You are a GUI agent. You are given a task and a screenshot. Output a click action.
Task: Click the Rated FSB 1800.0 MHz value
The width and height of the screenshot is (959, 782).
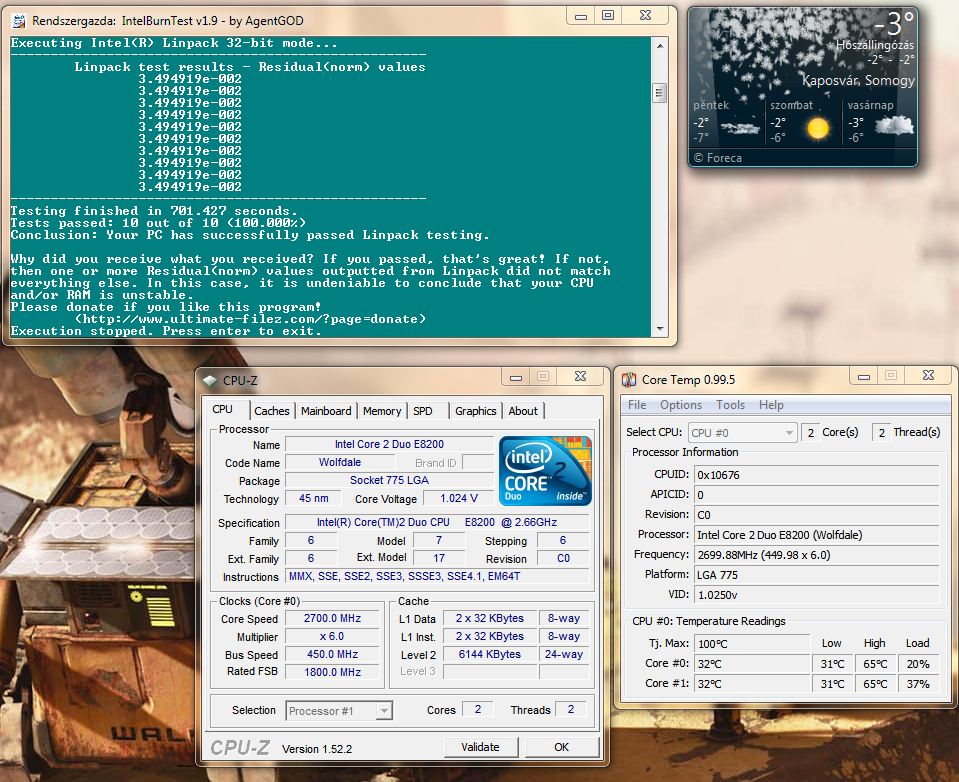[x=332, y=672]
